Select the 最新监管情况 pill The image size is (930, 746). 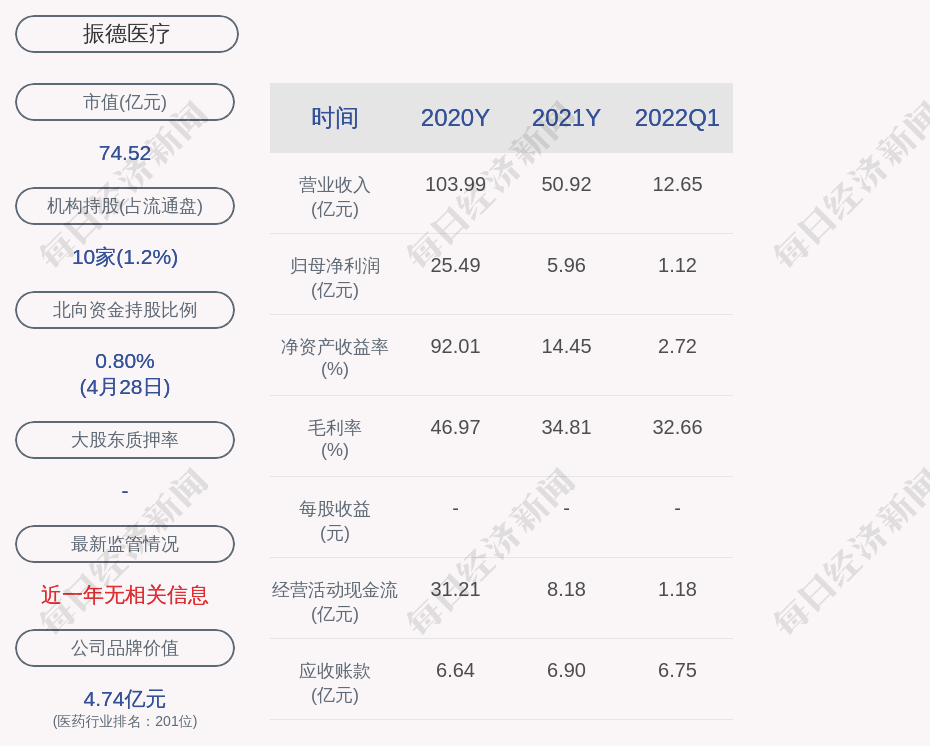(125, 544)
